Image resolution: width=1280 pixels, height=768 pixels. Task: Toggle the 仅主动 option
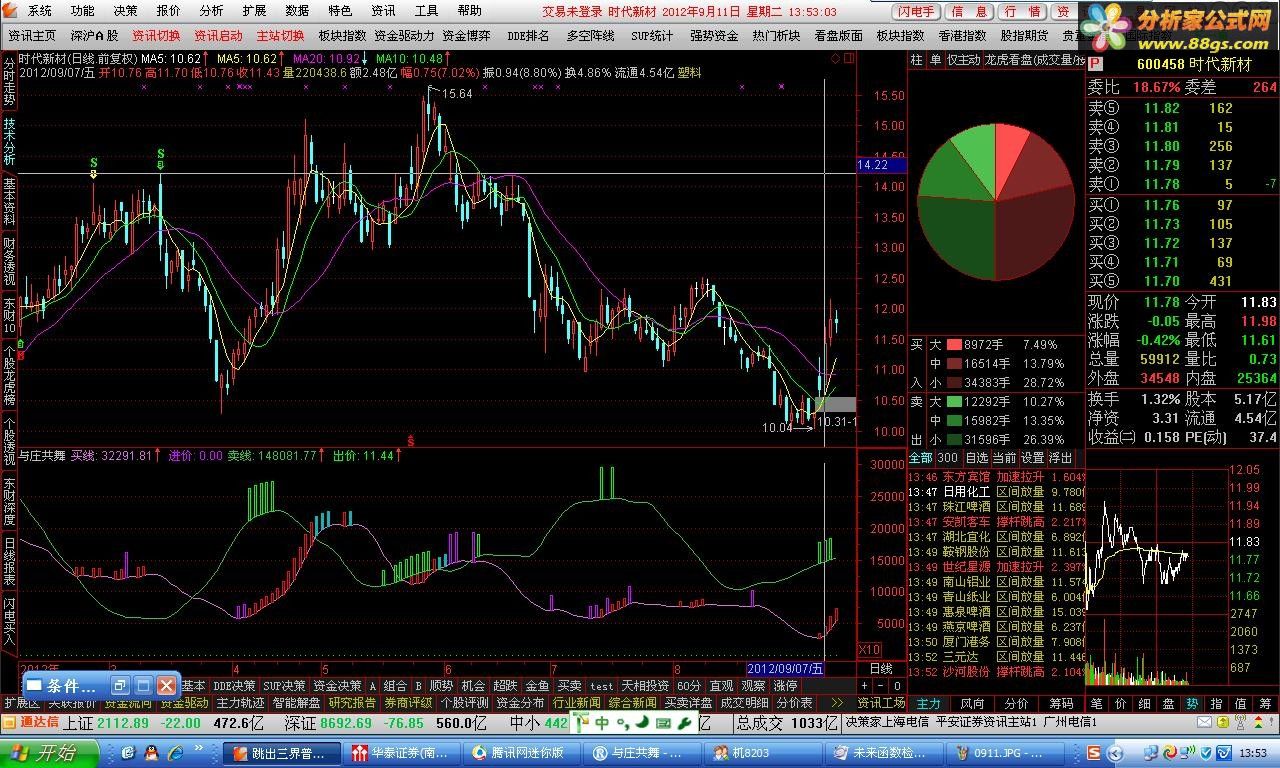963,60
